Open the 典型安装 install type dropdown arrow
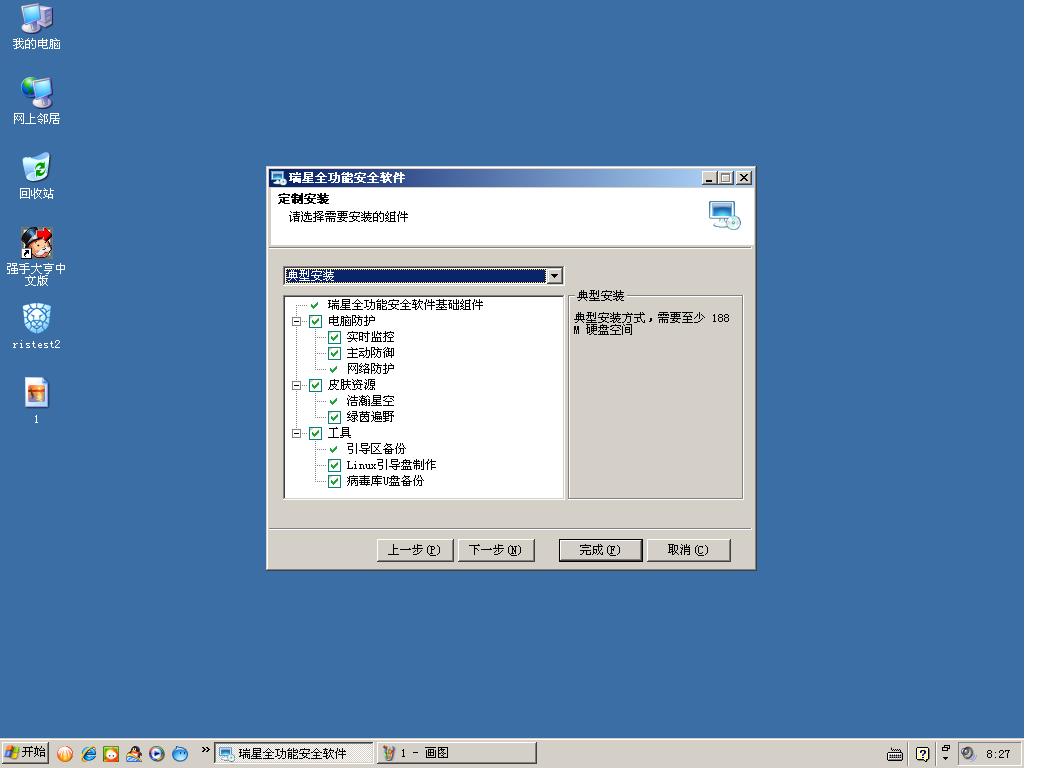Viewport: 1064px width, 768px height. [554, 275]
